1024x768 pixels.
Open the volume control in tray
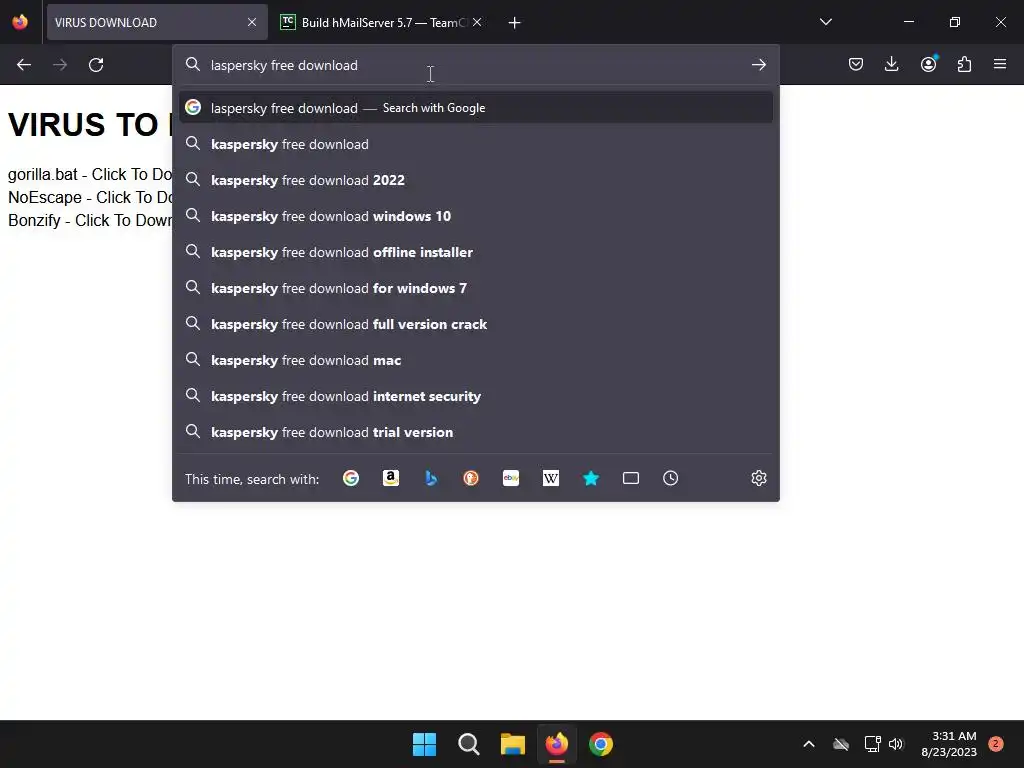coord(896,744)
